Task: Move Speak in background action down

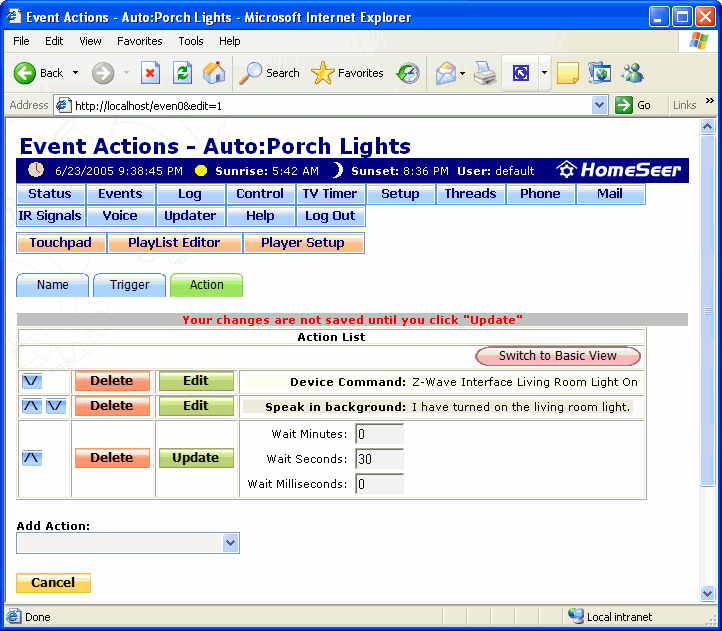Action: click(56, 406)
